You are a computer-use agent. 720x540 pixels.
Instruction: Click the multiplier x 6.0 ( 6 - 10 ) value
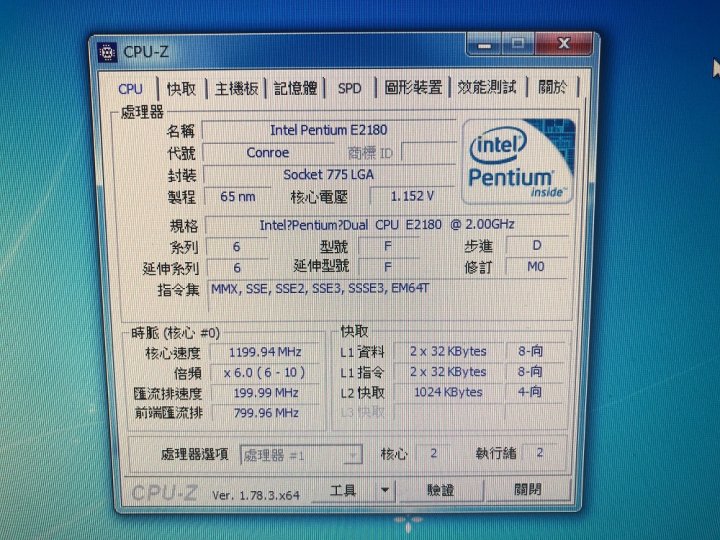point(265,372)
